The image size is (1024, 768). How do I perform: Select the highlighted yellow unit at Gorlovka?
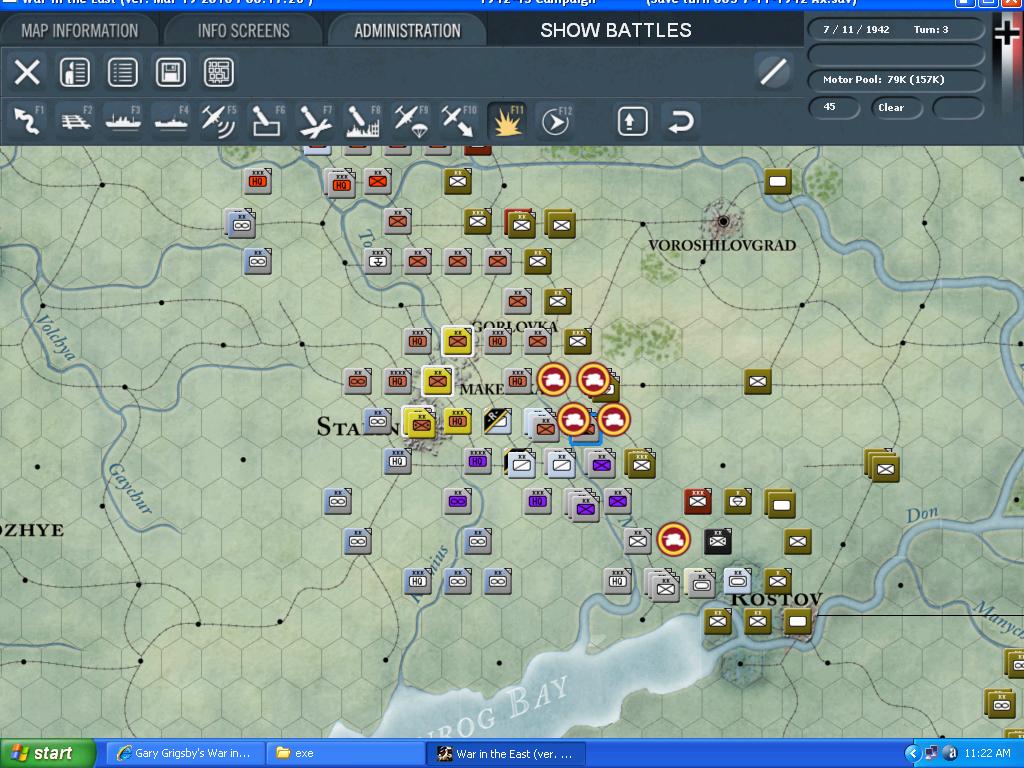pyautogui.click(x=457, y=340)
